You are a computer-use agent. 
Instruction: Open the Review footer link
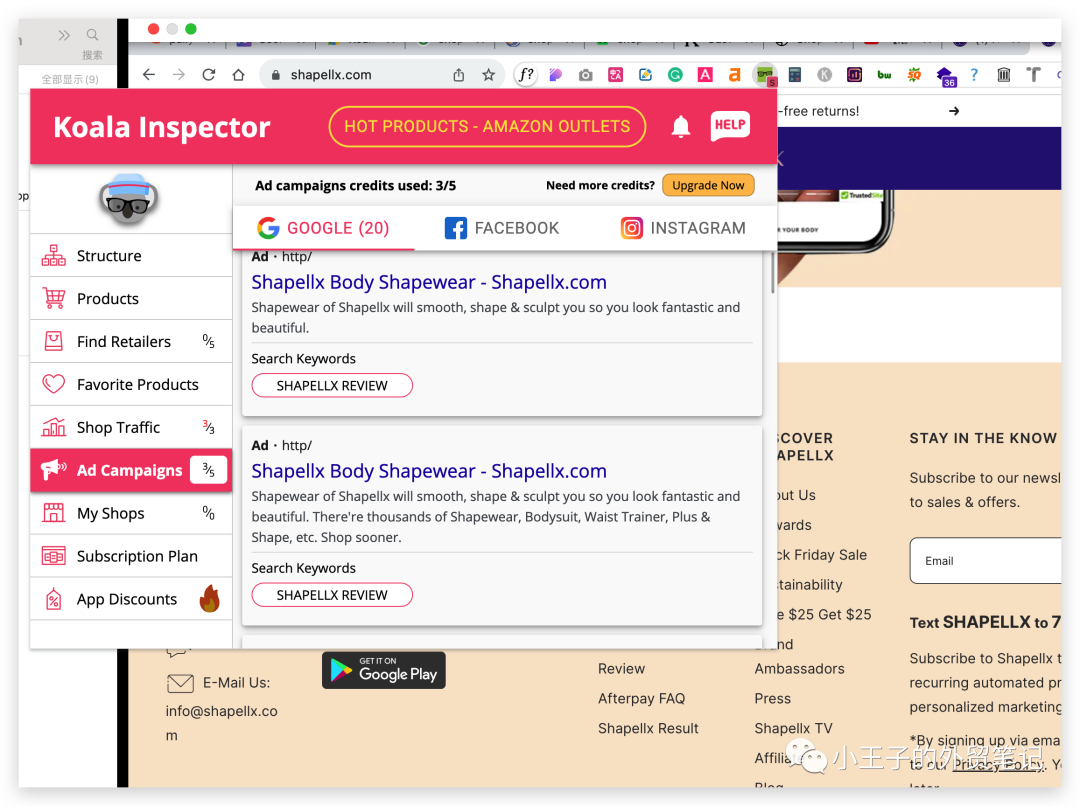pos(621,668)
